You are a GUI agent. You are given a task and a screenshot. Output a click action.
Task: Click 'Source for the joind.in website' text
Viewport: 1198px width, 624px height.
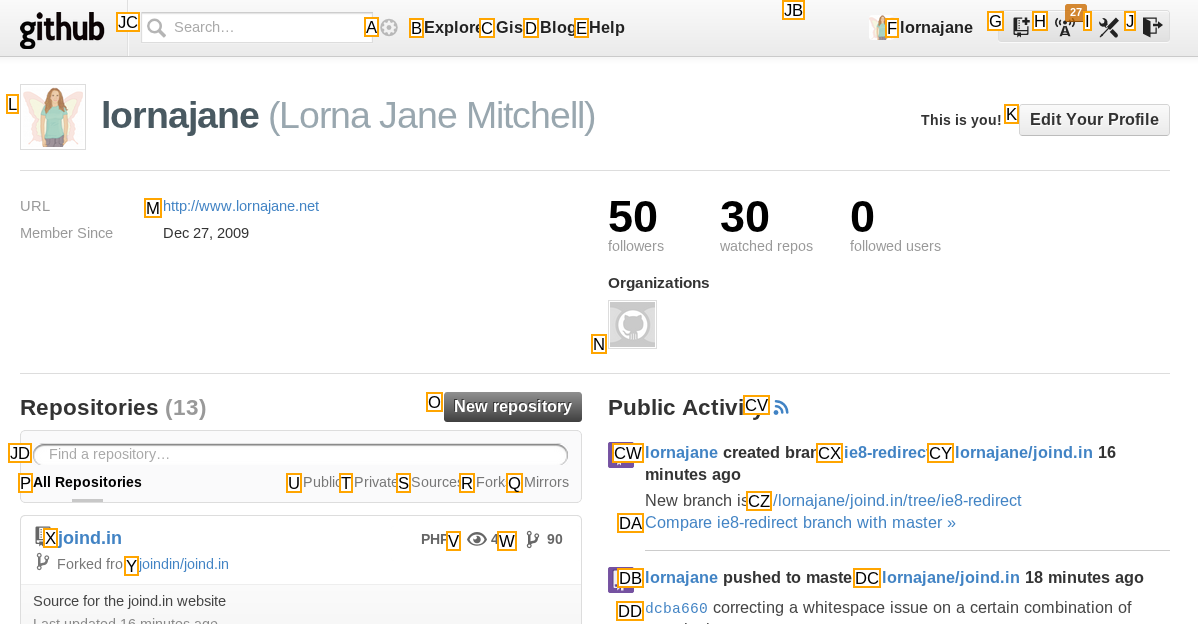click(x=129, y=601)
